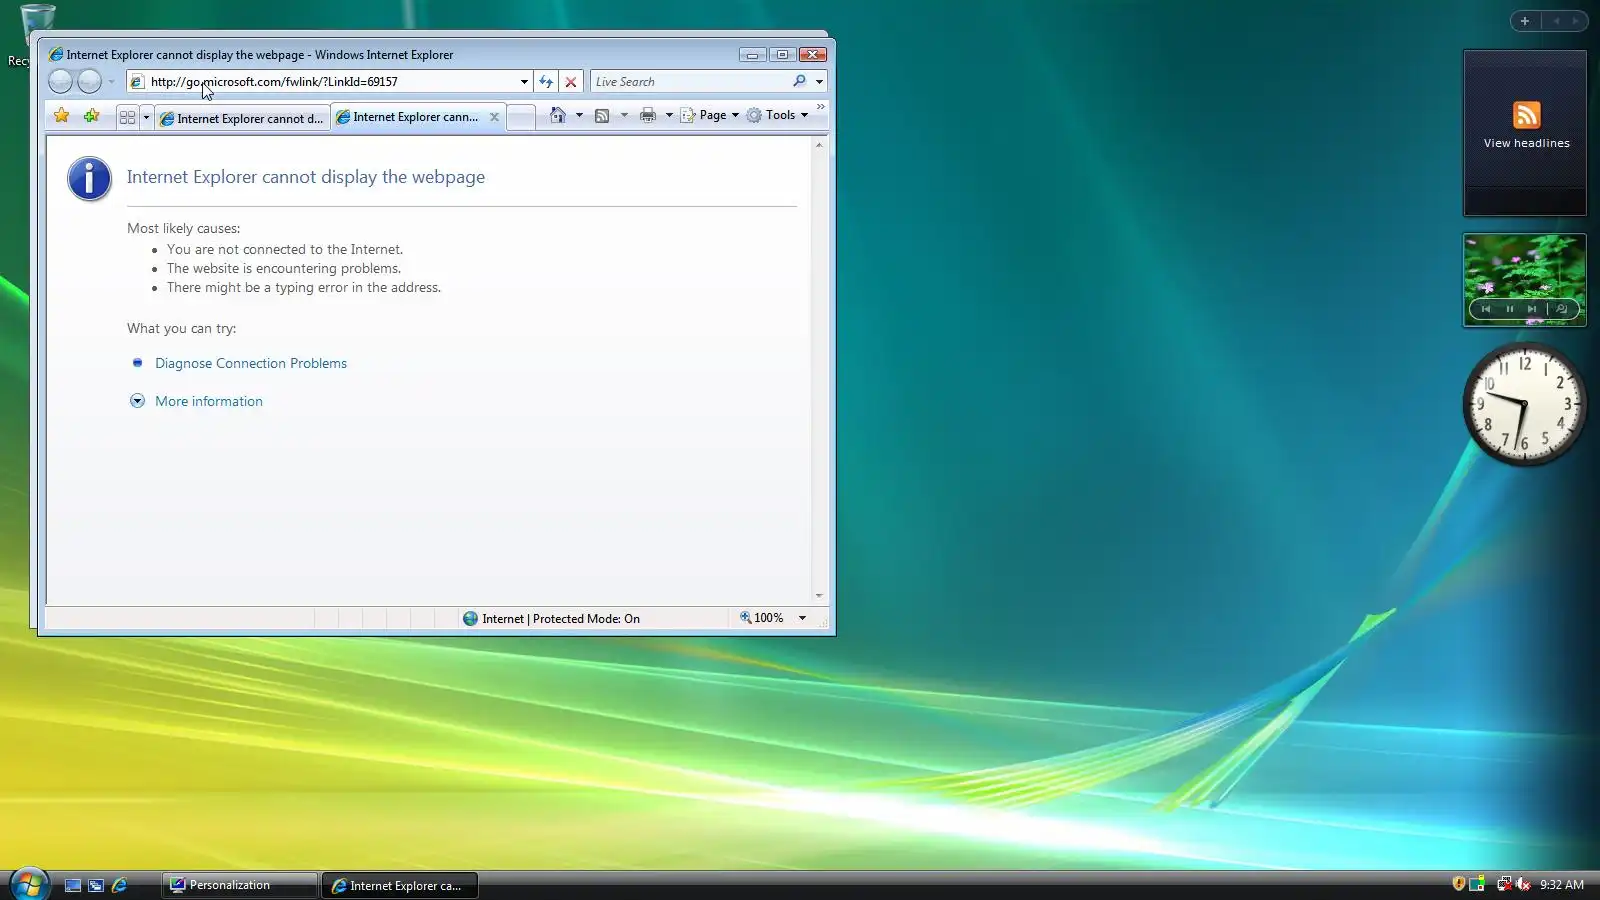1600x900 pixels.
Task: Launch Internet Explorer from Quick Launch
Action: (x=120, y=885)
